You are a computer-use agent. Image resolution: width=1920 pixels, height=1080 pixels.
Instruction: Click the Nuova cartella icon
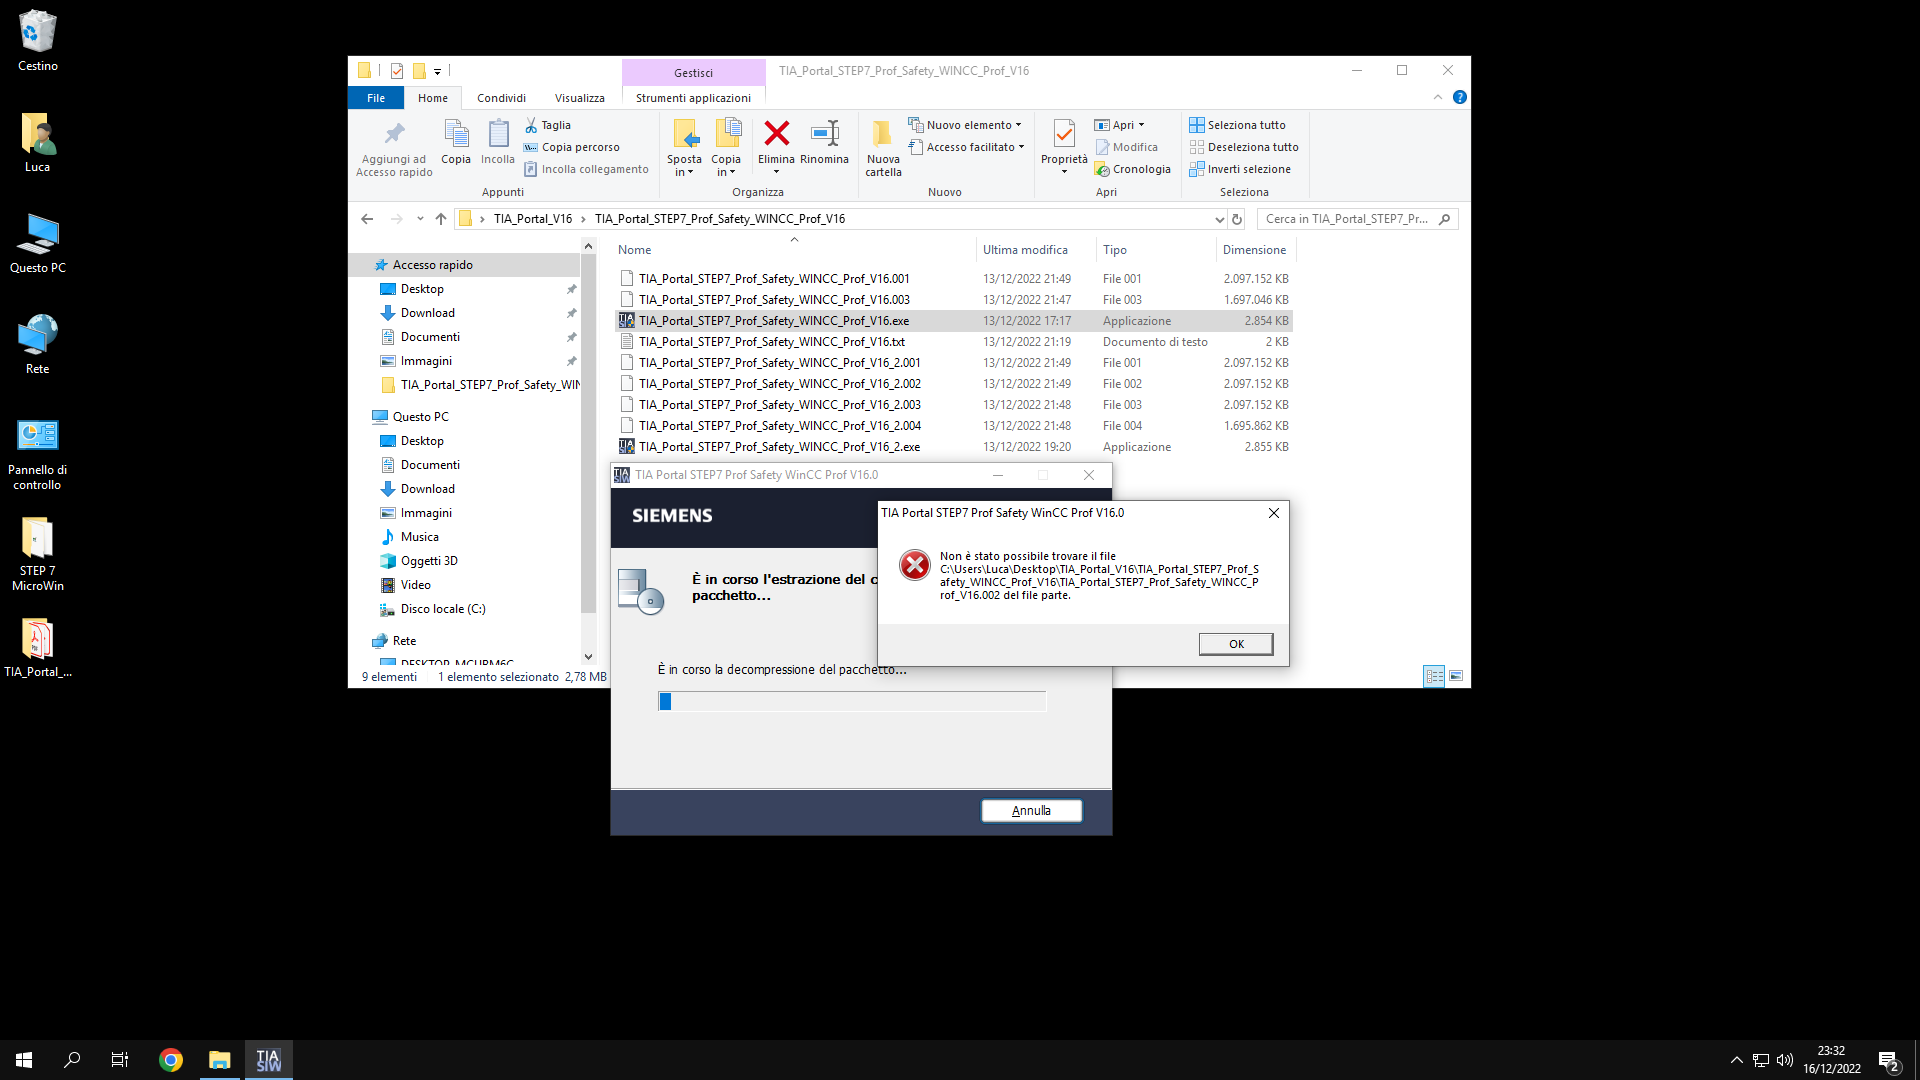pyautogui.click(x=883, y=134)
